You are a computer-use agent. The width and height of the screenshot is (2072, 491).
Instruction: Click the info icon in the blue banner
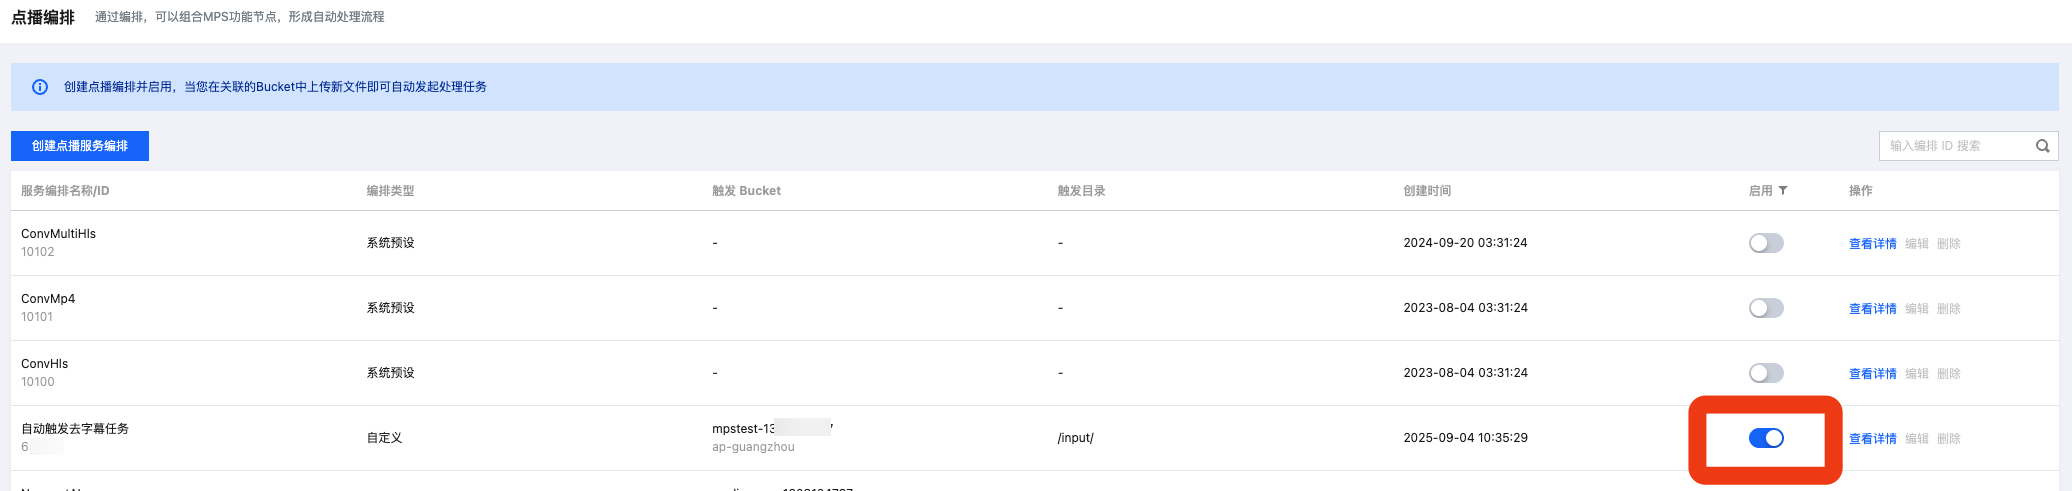point(40,87)
